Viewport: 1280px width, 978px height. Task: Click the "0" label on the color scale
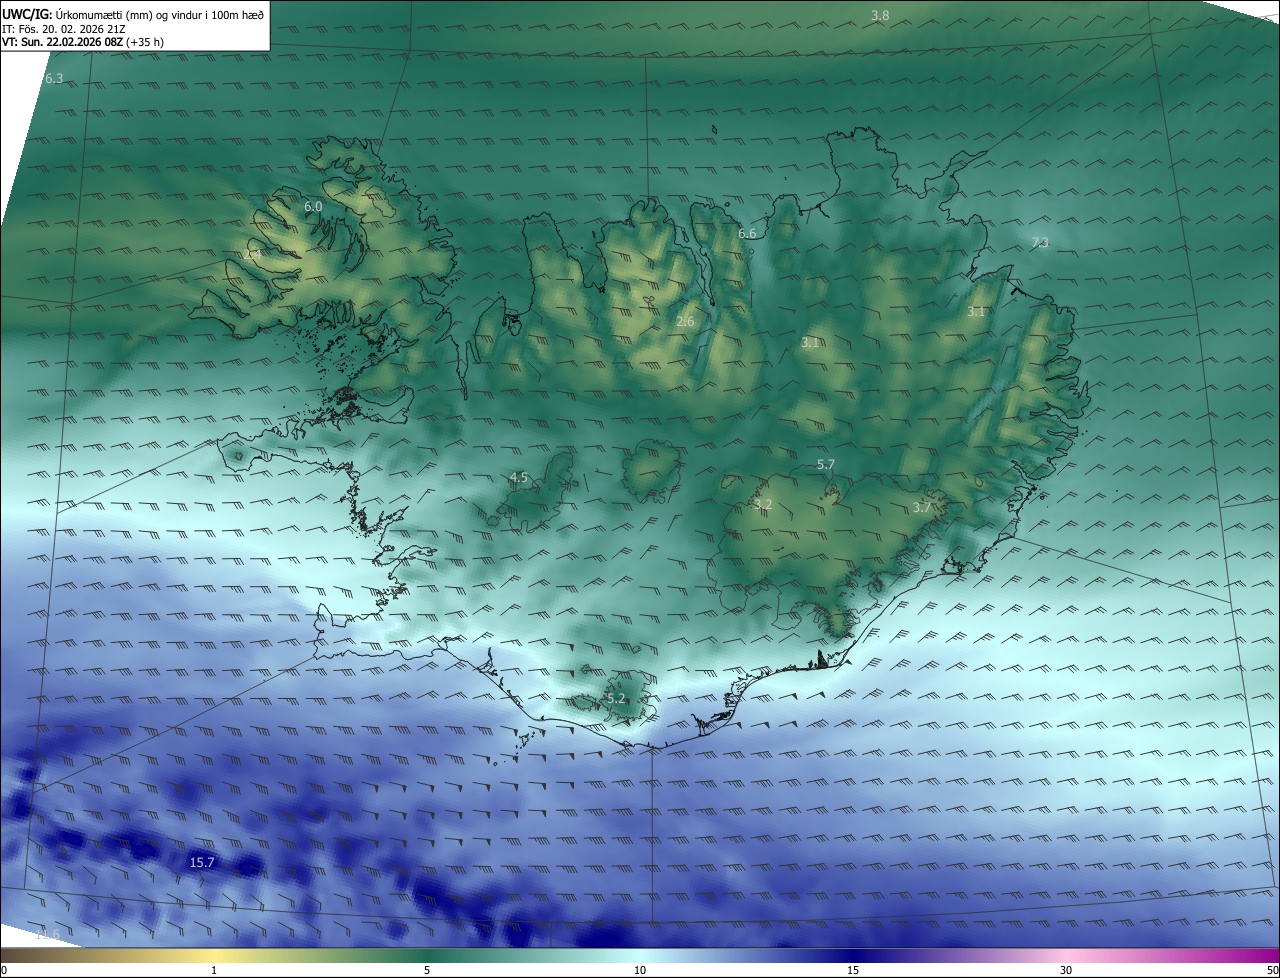click(4, 970)
